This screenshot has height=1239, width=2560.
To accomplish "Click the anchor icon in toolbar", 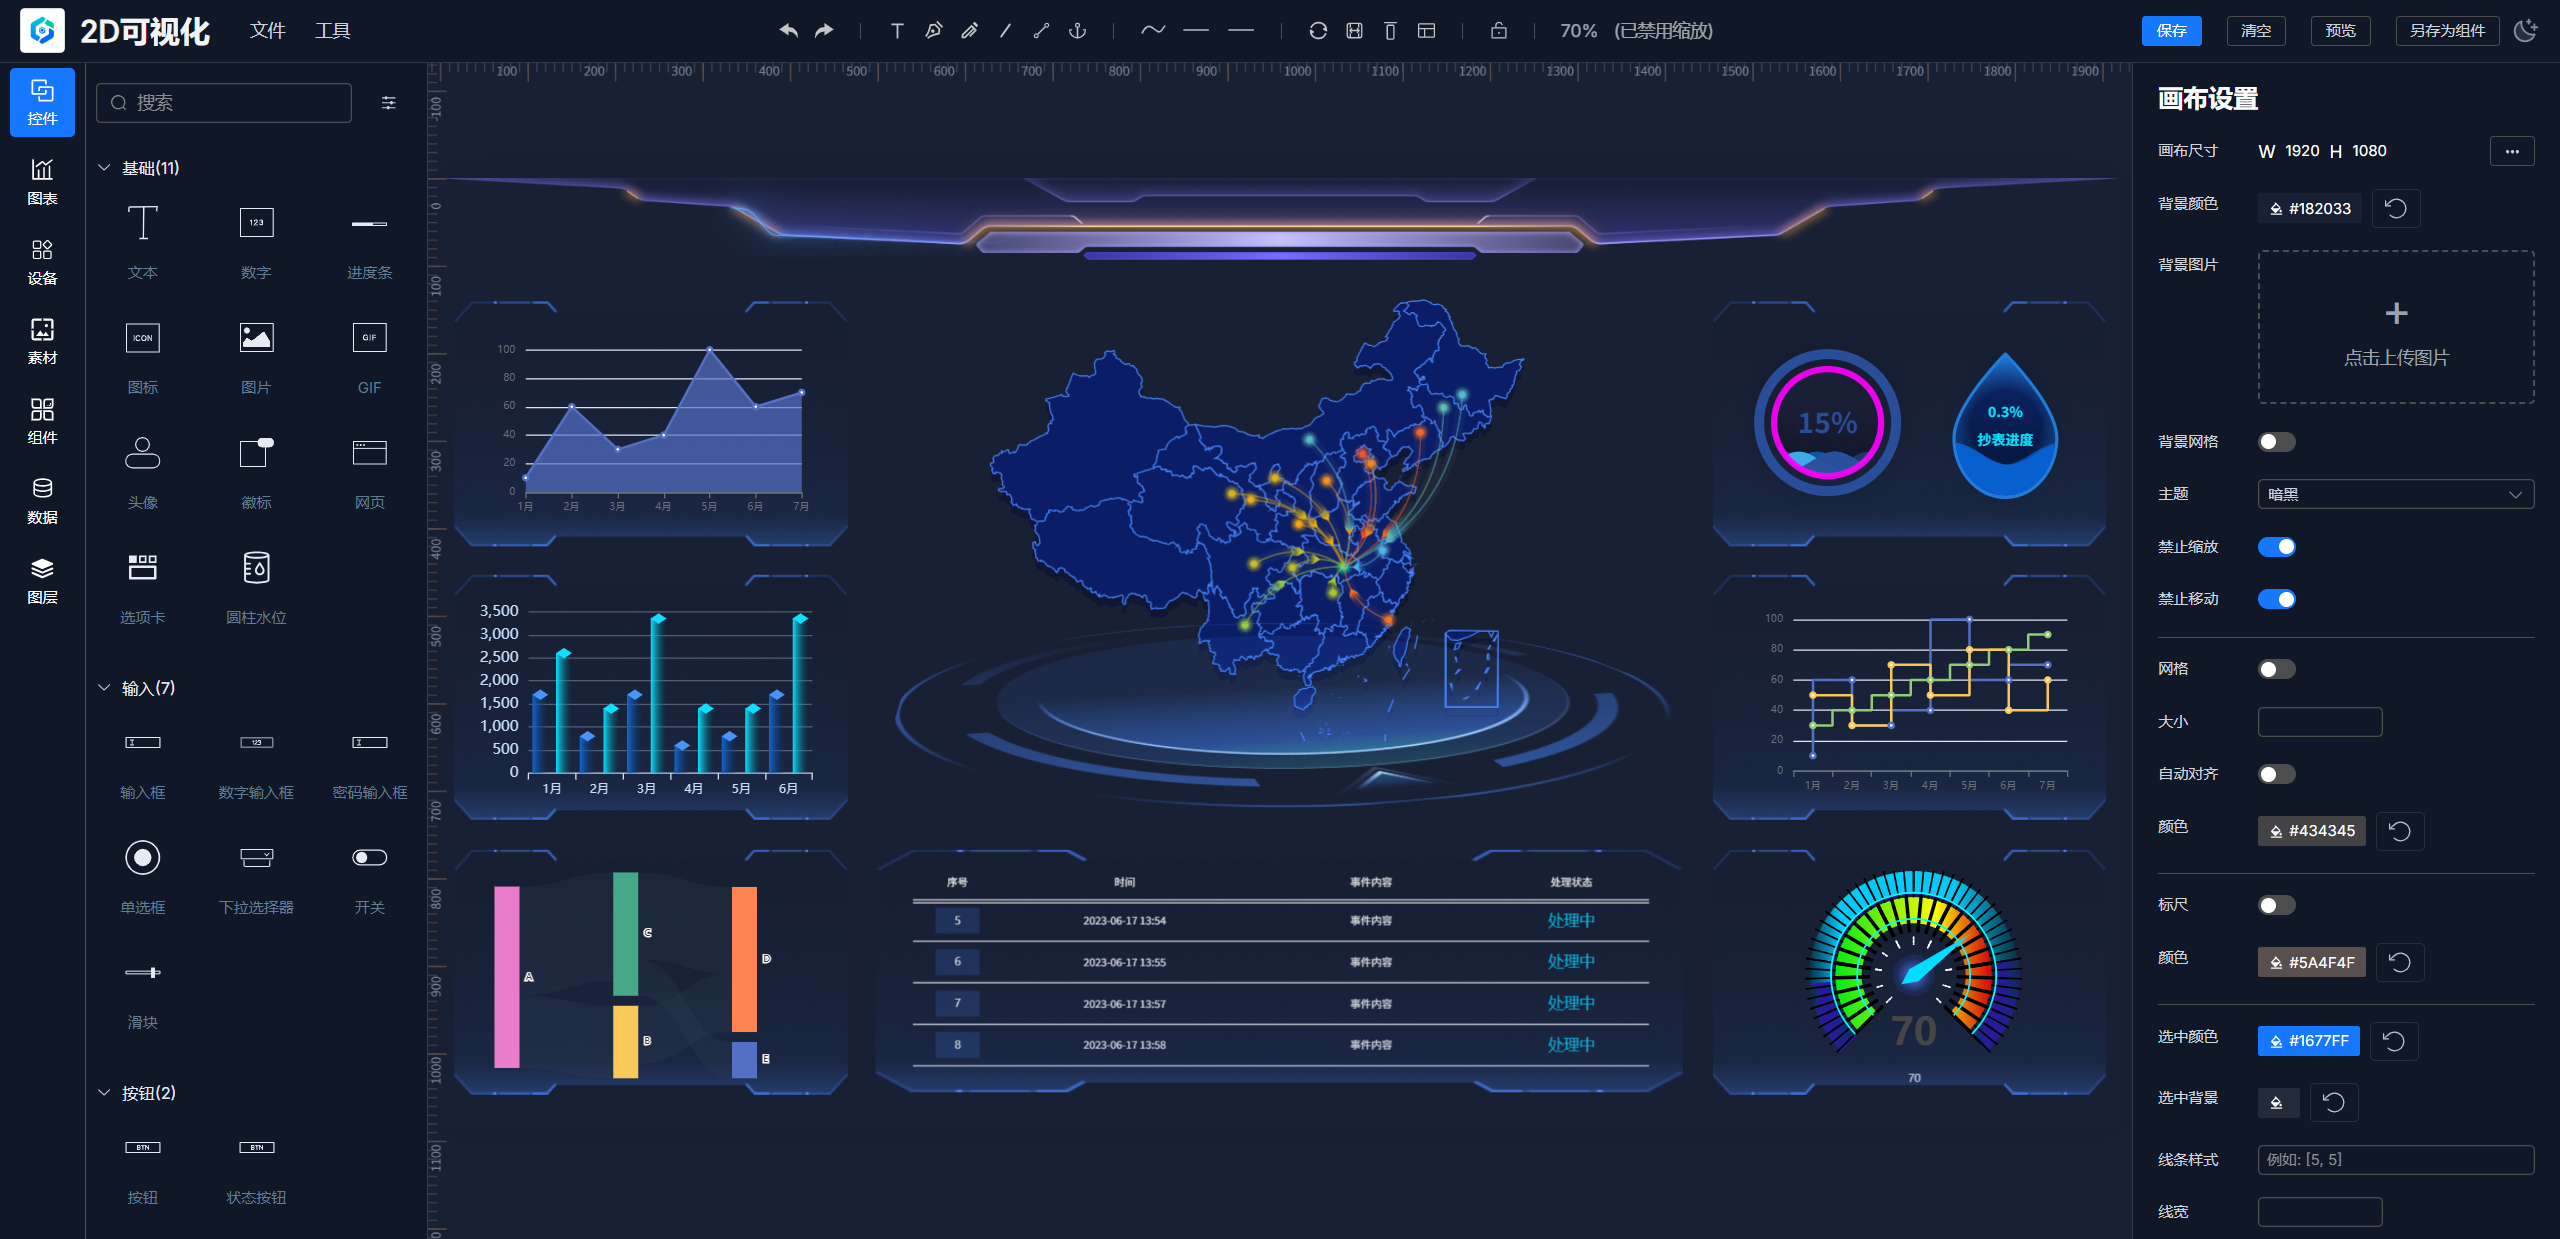I will 1077,31.
